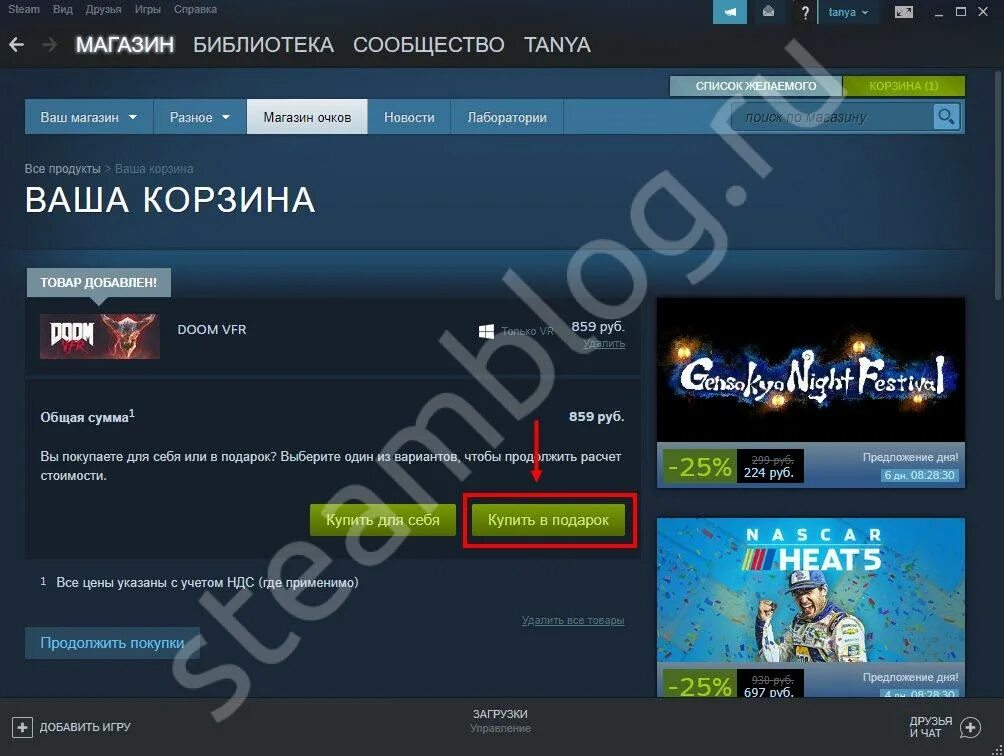This screenshot has width=1004, height=756.
Task: Open the Игры menu
Action: coord(147,10)
